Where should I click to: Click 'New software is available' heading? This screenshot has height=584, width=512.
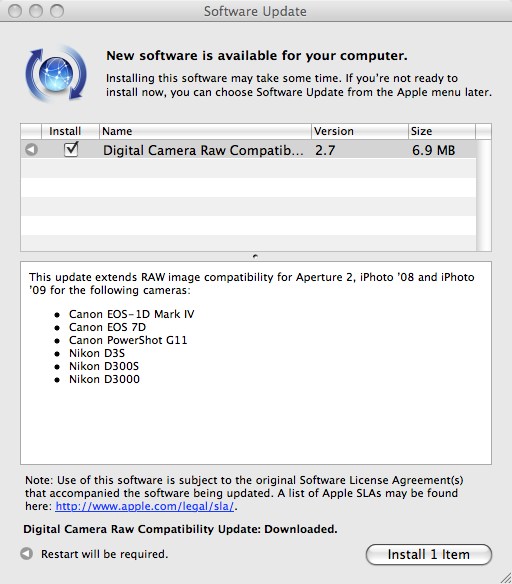coord(257,56)
